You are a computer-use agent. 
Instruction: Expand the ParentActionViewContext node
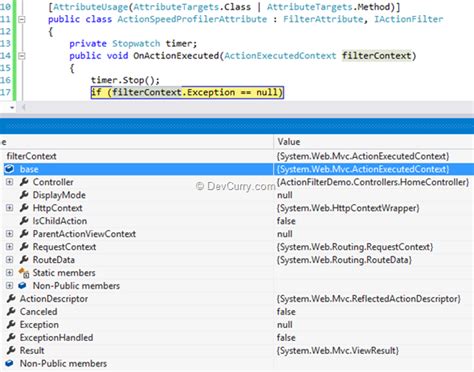point(9,234)
